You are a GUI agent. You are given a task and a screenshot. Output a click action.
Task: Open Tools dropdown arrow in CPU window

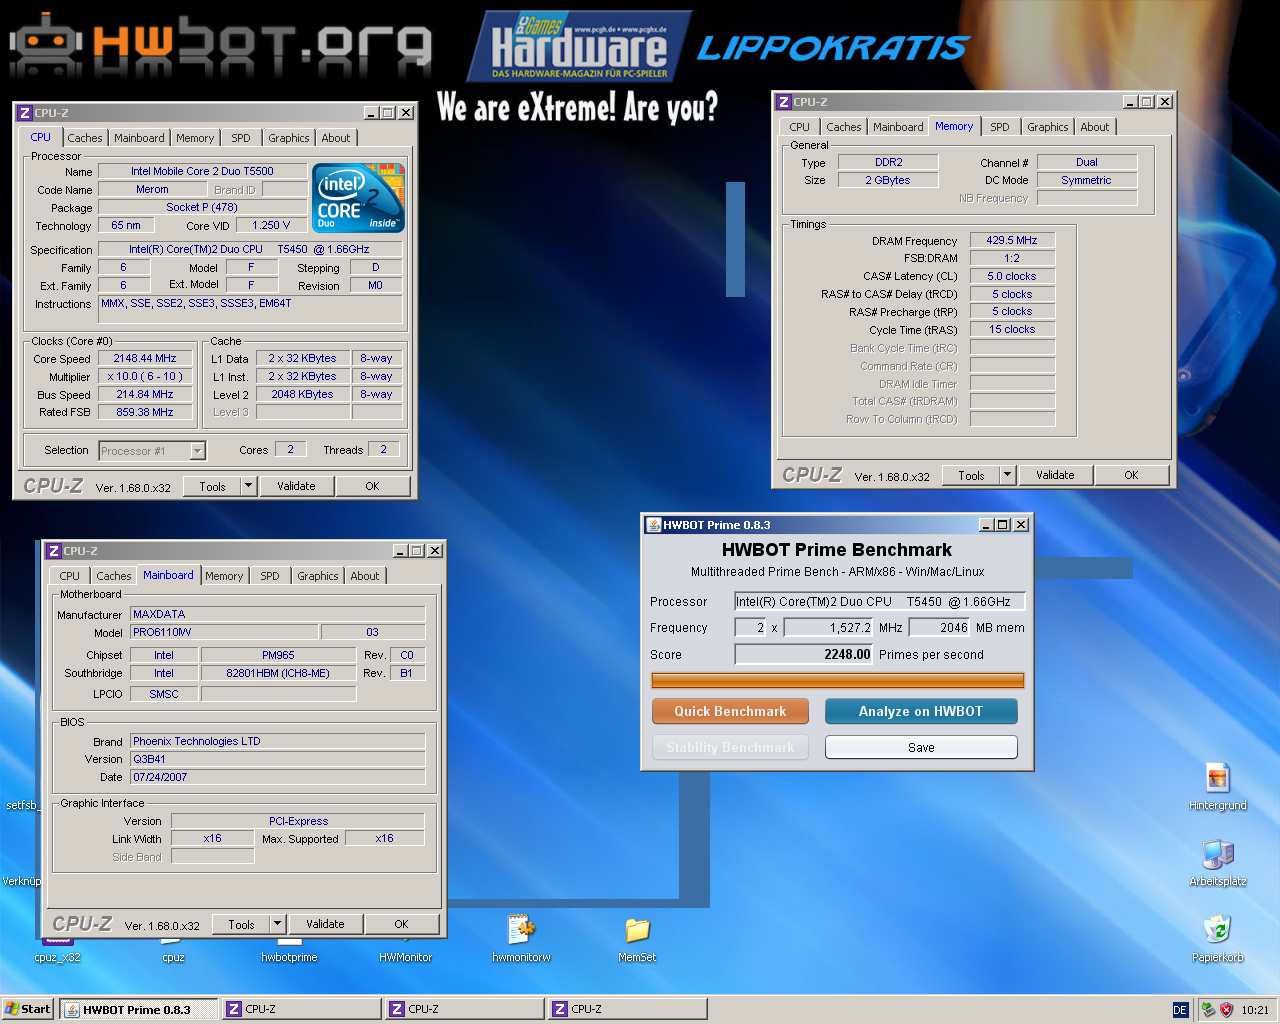248,486
